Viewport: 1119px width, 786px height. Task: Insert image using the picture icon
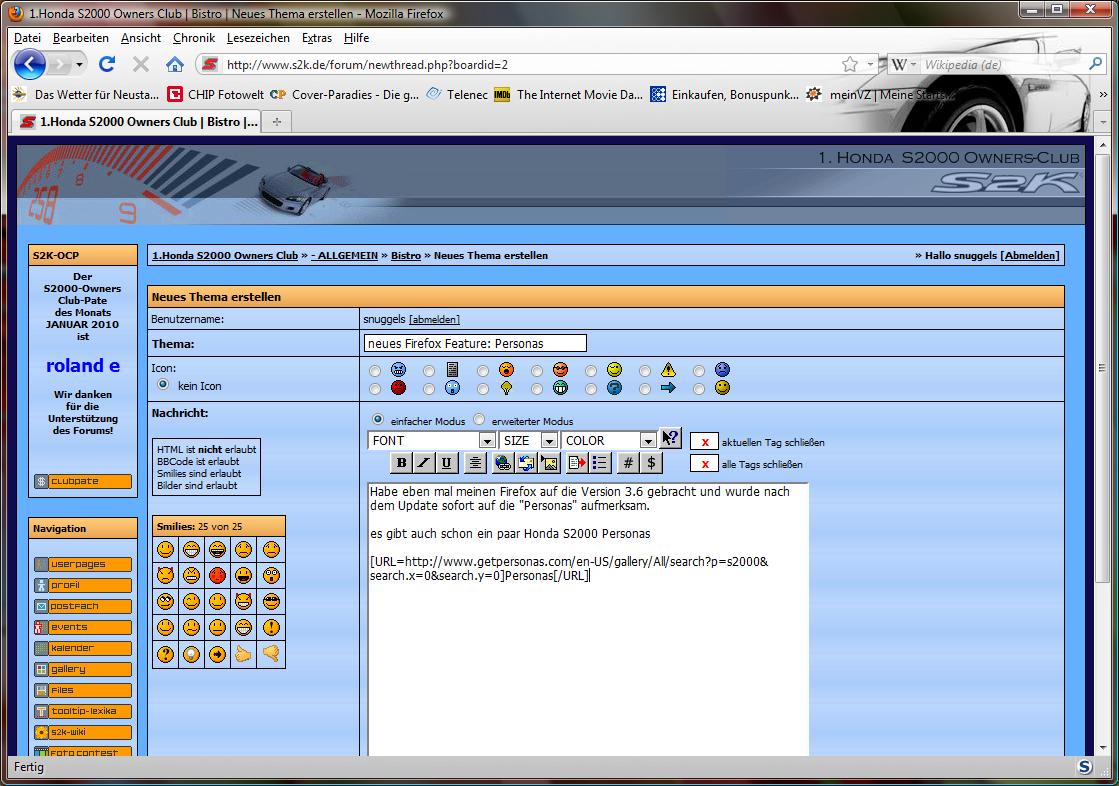coord(548,462)
